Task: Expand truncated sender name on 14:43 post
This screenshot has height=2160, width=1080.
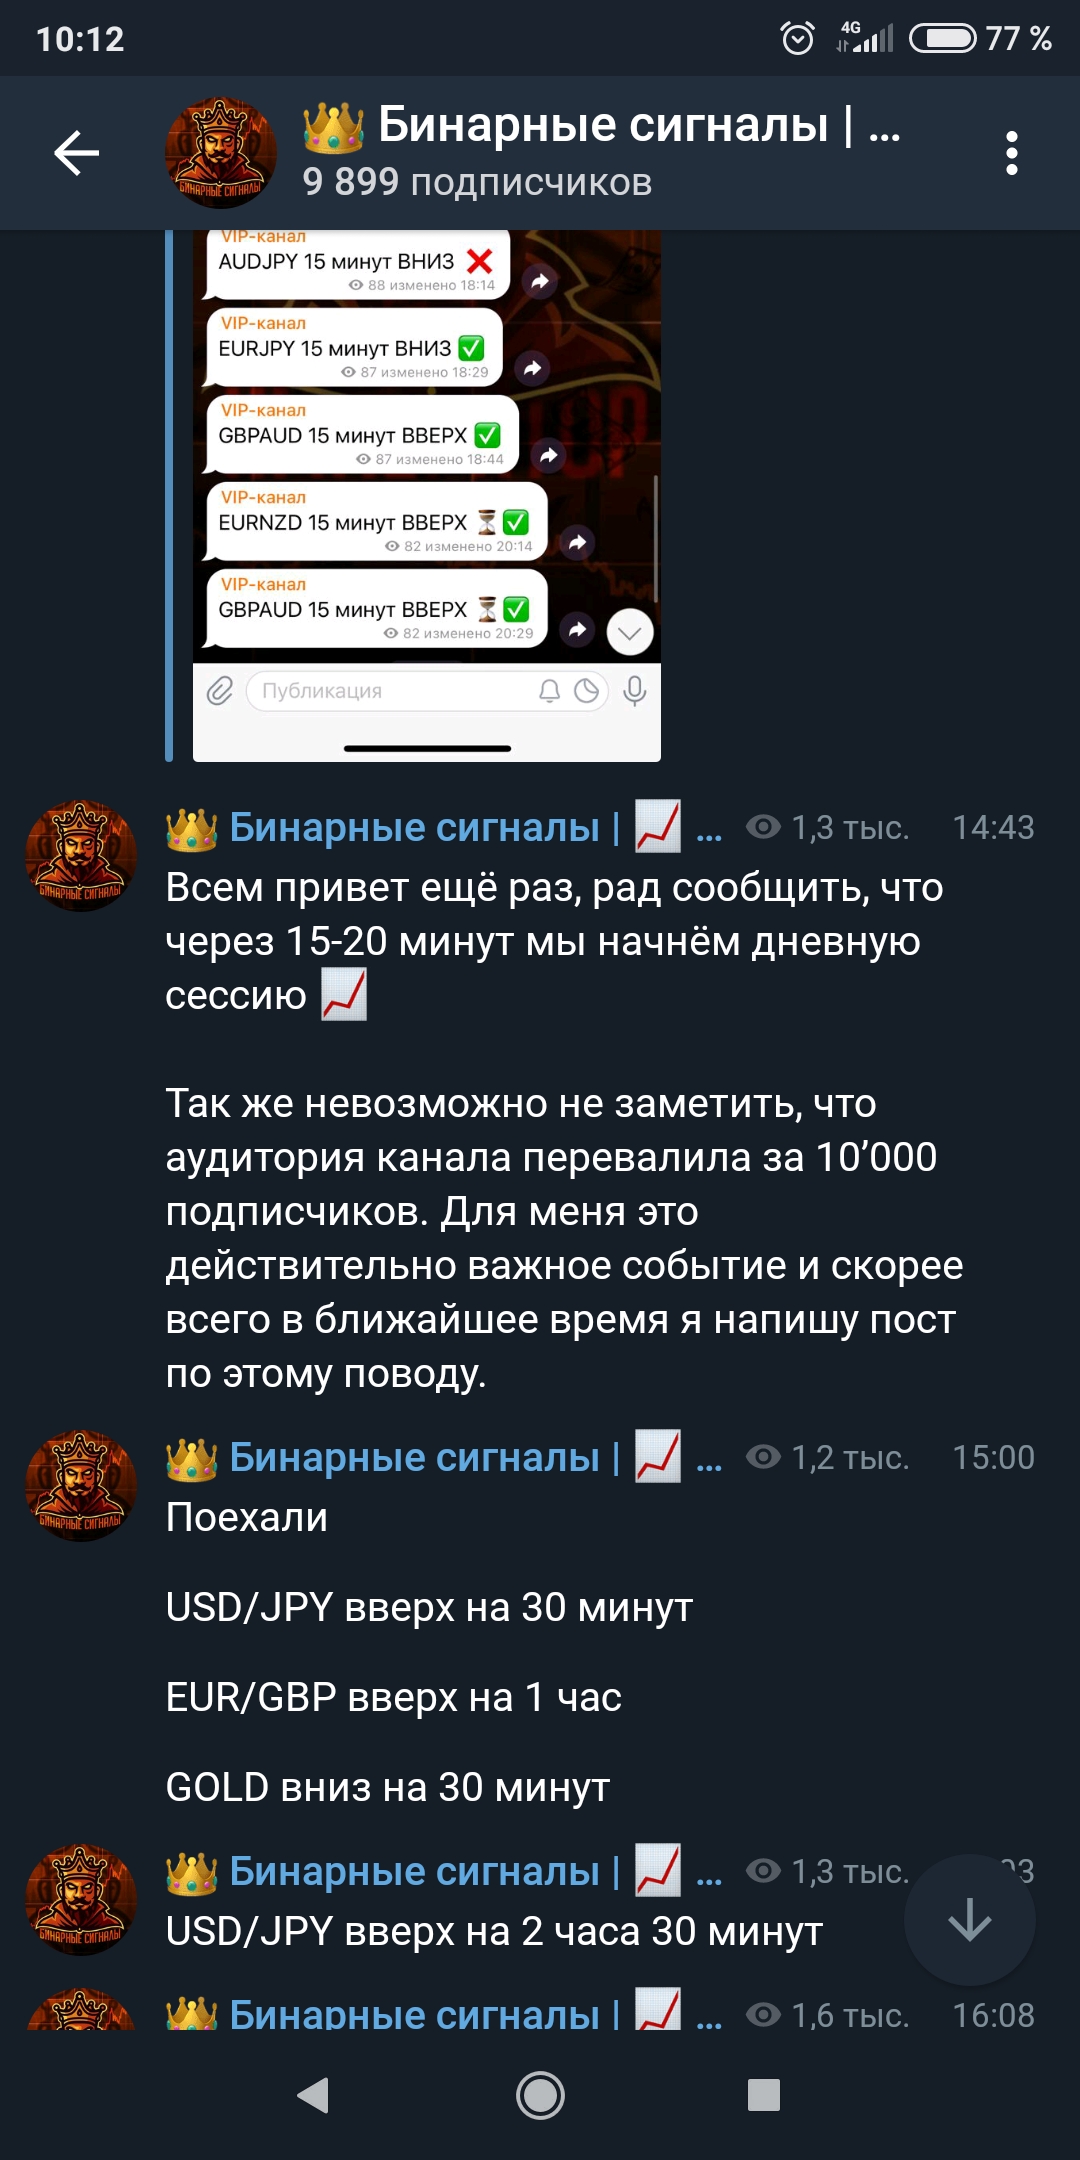Action: [709, 830]
